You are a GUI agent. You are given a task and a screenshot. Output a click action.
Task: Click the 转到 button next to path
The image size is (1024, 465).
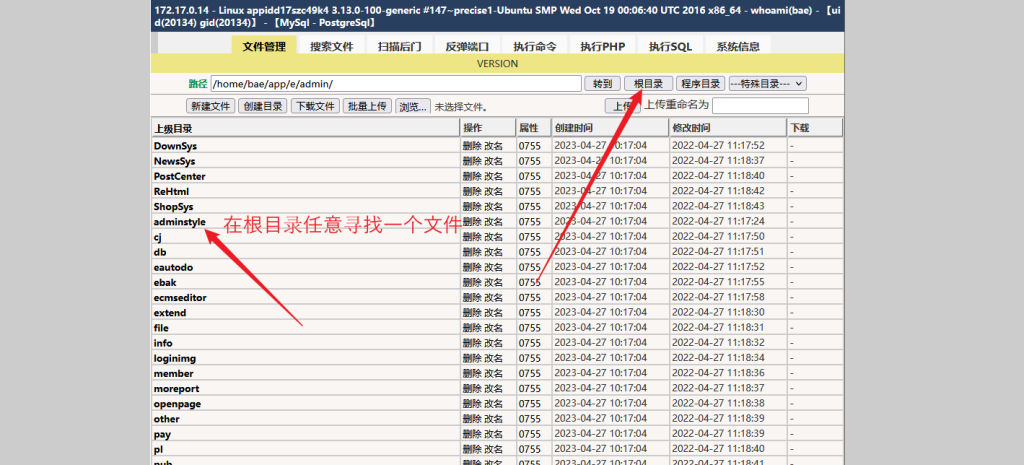[601, 84]
